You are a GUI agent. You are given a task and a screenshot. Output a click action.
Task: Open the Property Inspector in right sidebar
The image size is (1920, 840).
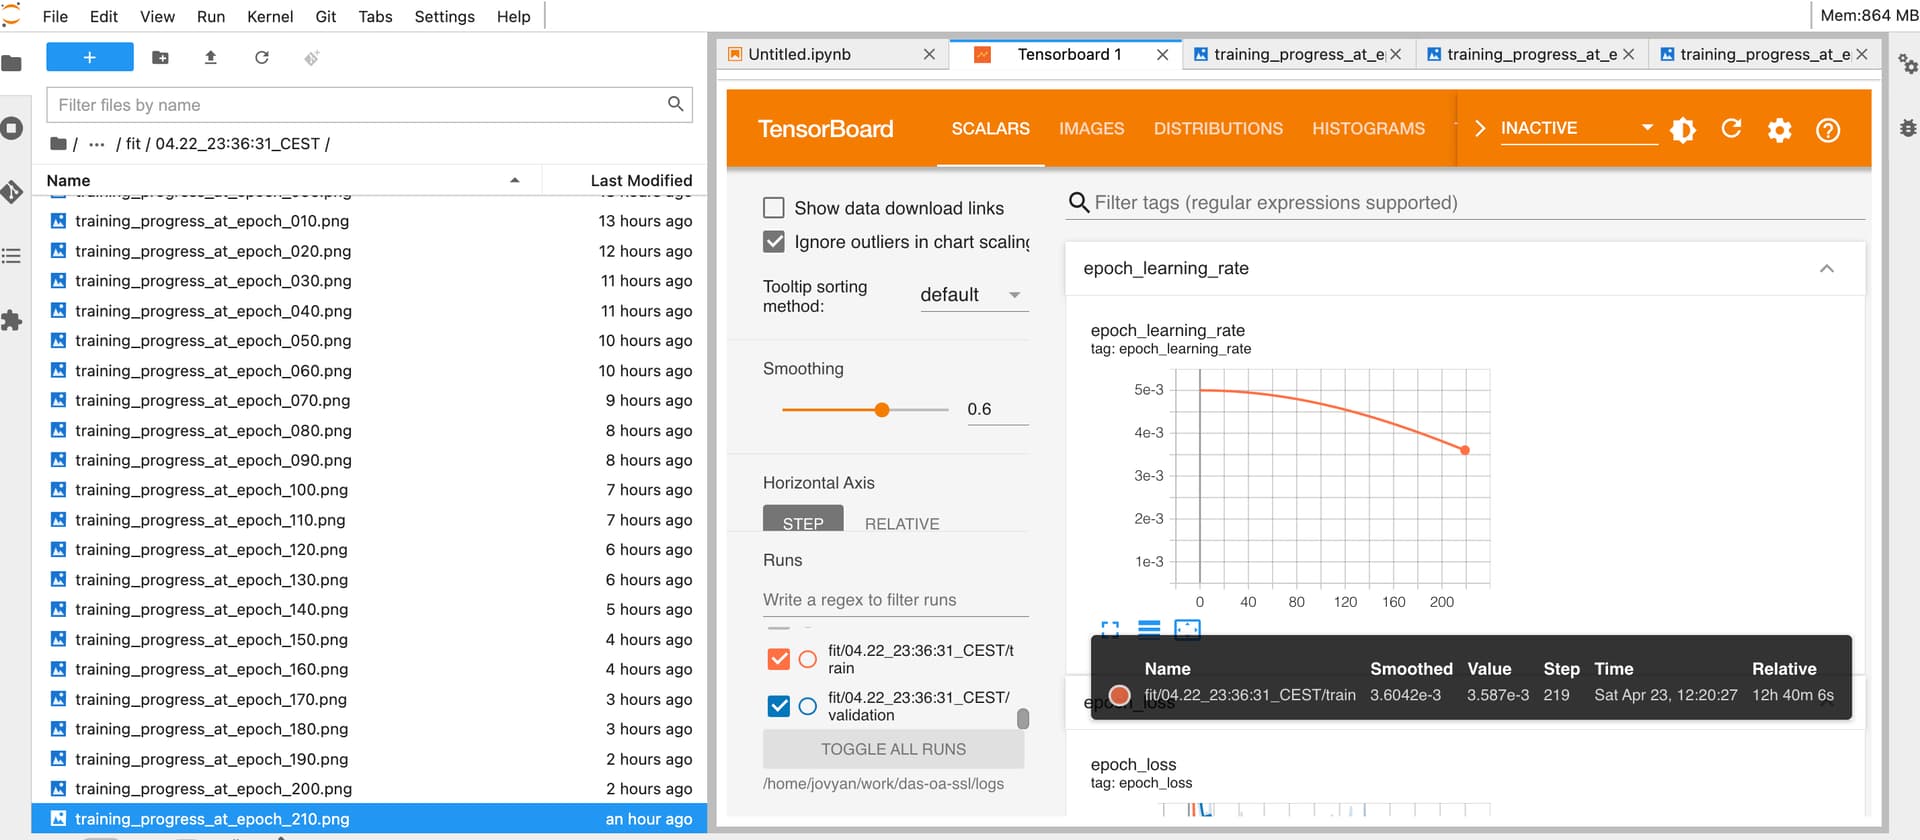pos(1908,64)
